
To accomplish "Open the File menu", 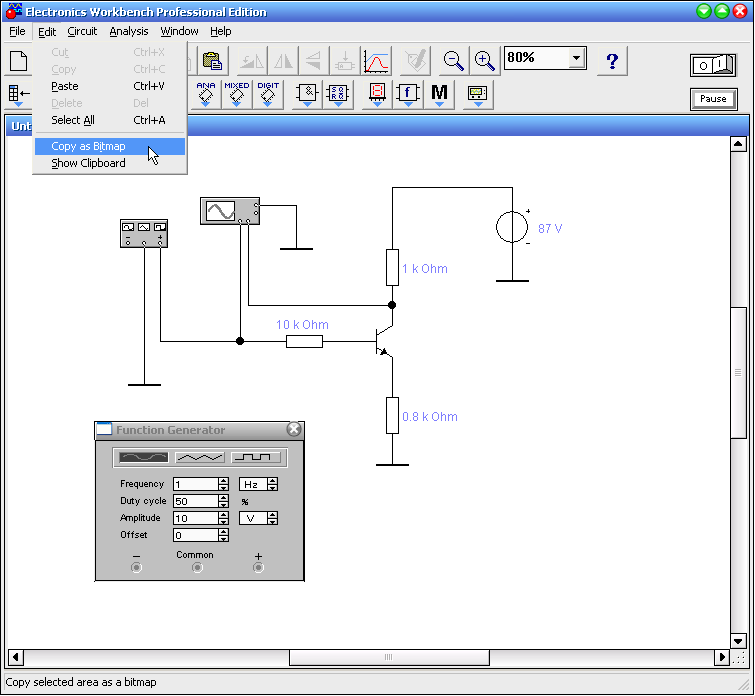I will pyautogui.click(x=17, y=31).
